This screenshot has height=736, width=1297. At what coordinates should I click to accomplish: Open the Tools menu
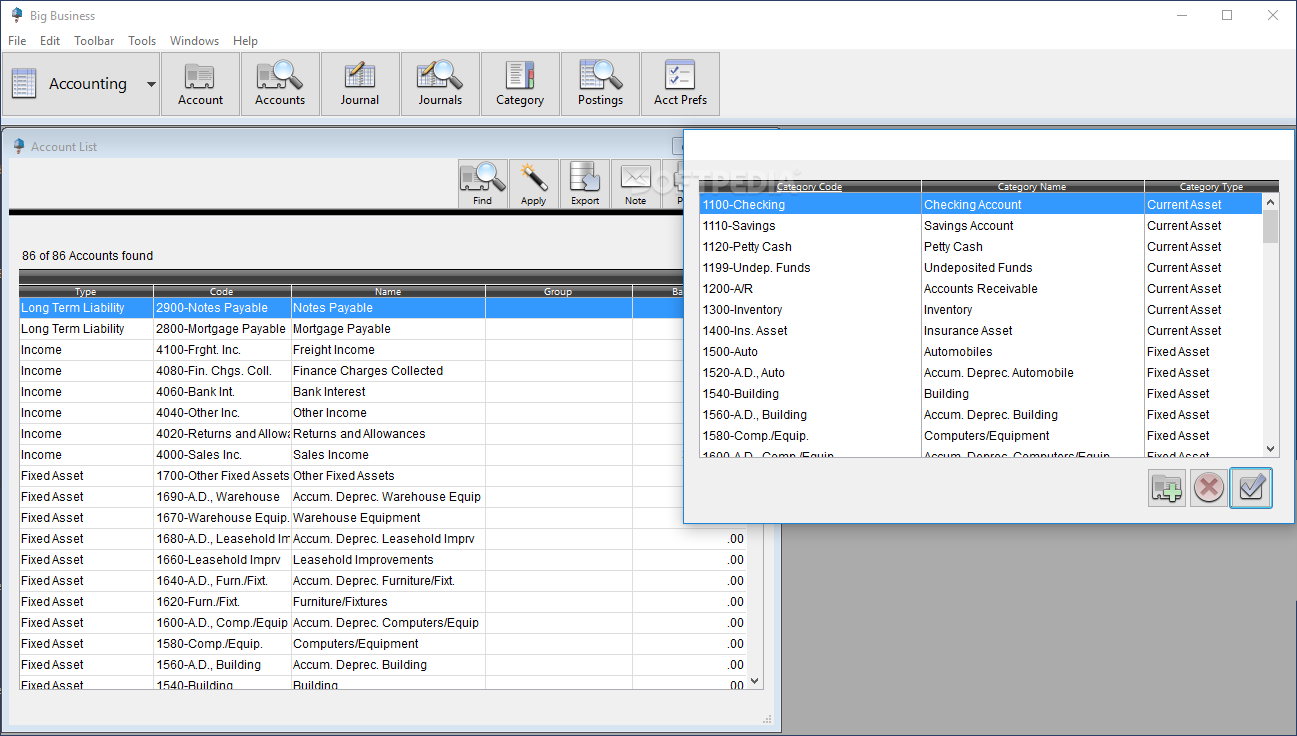(x=142, y=41)
